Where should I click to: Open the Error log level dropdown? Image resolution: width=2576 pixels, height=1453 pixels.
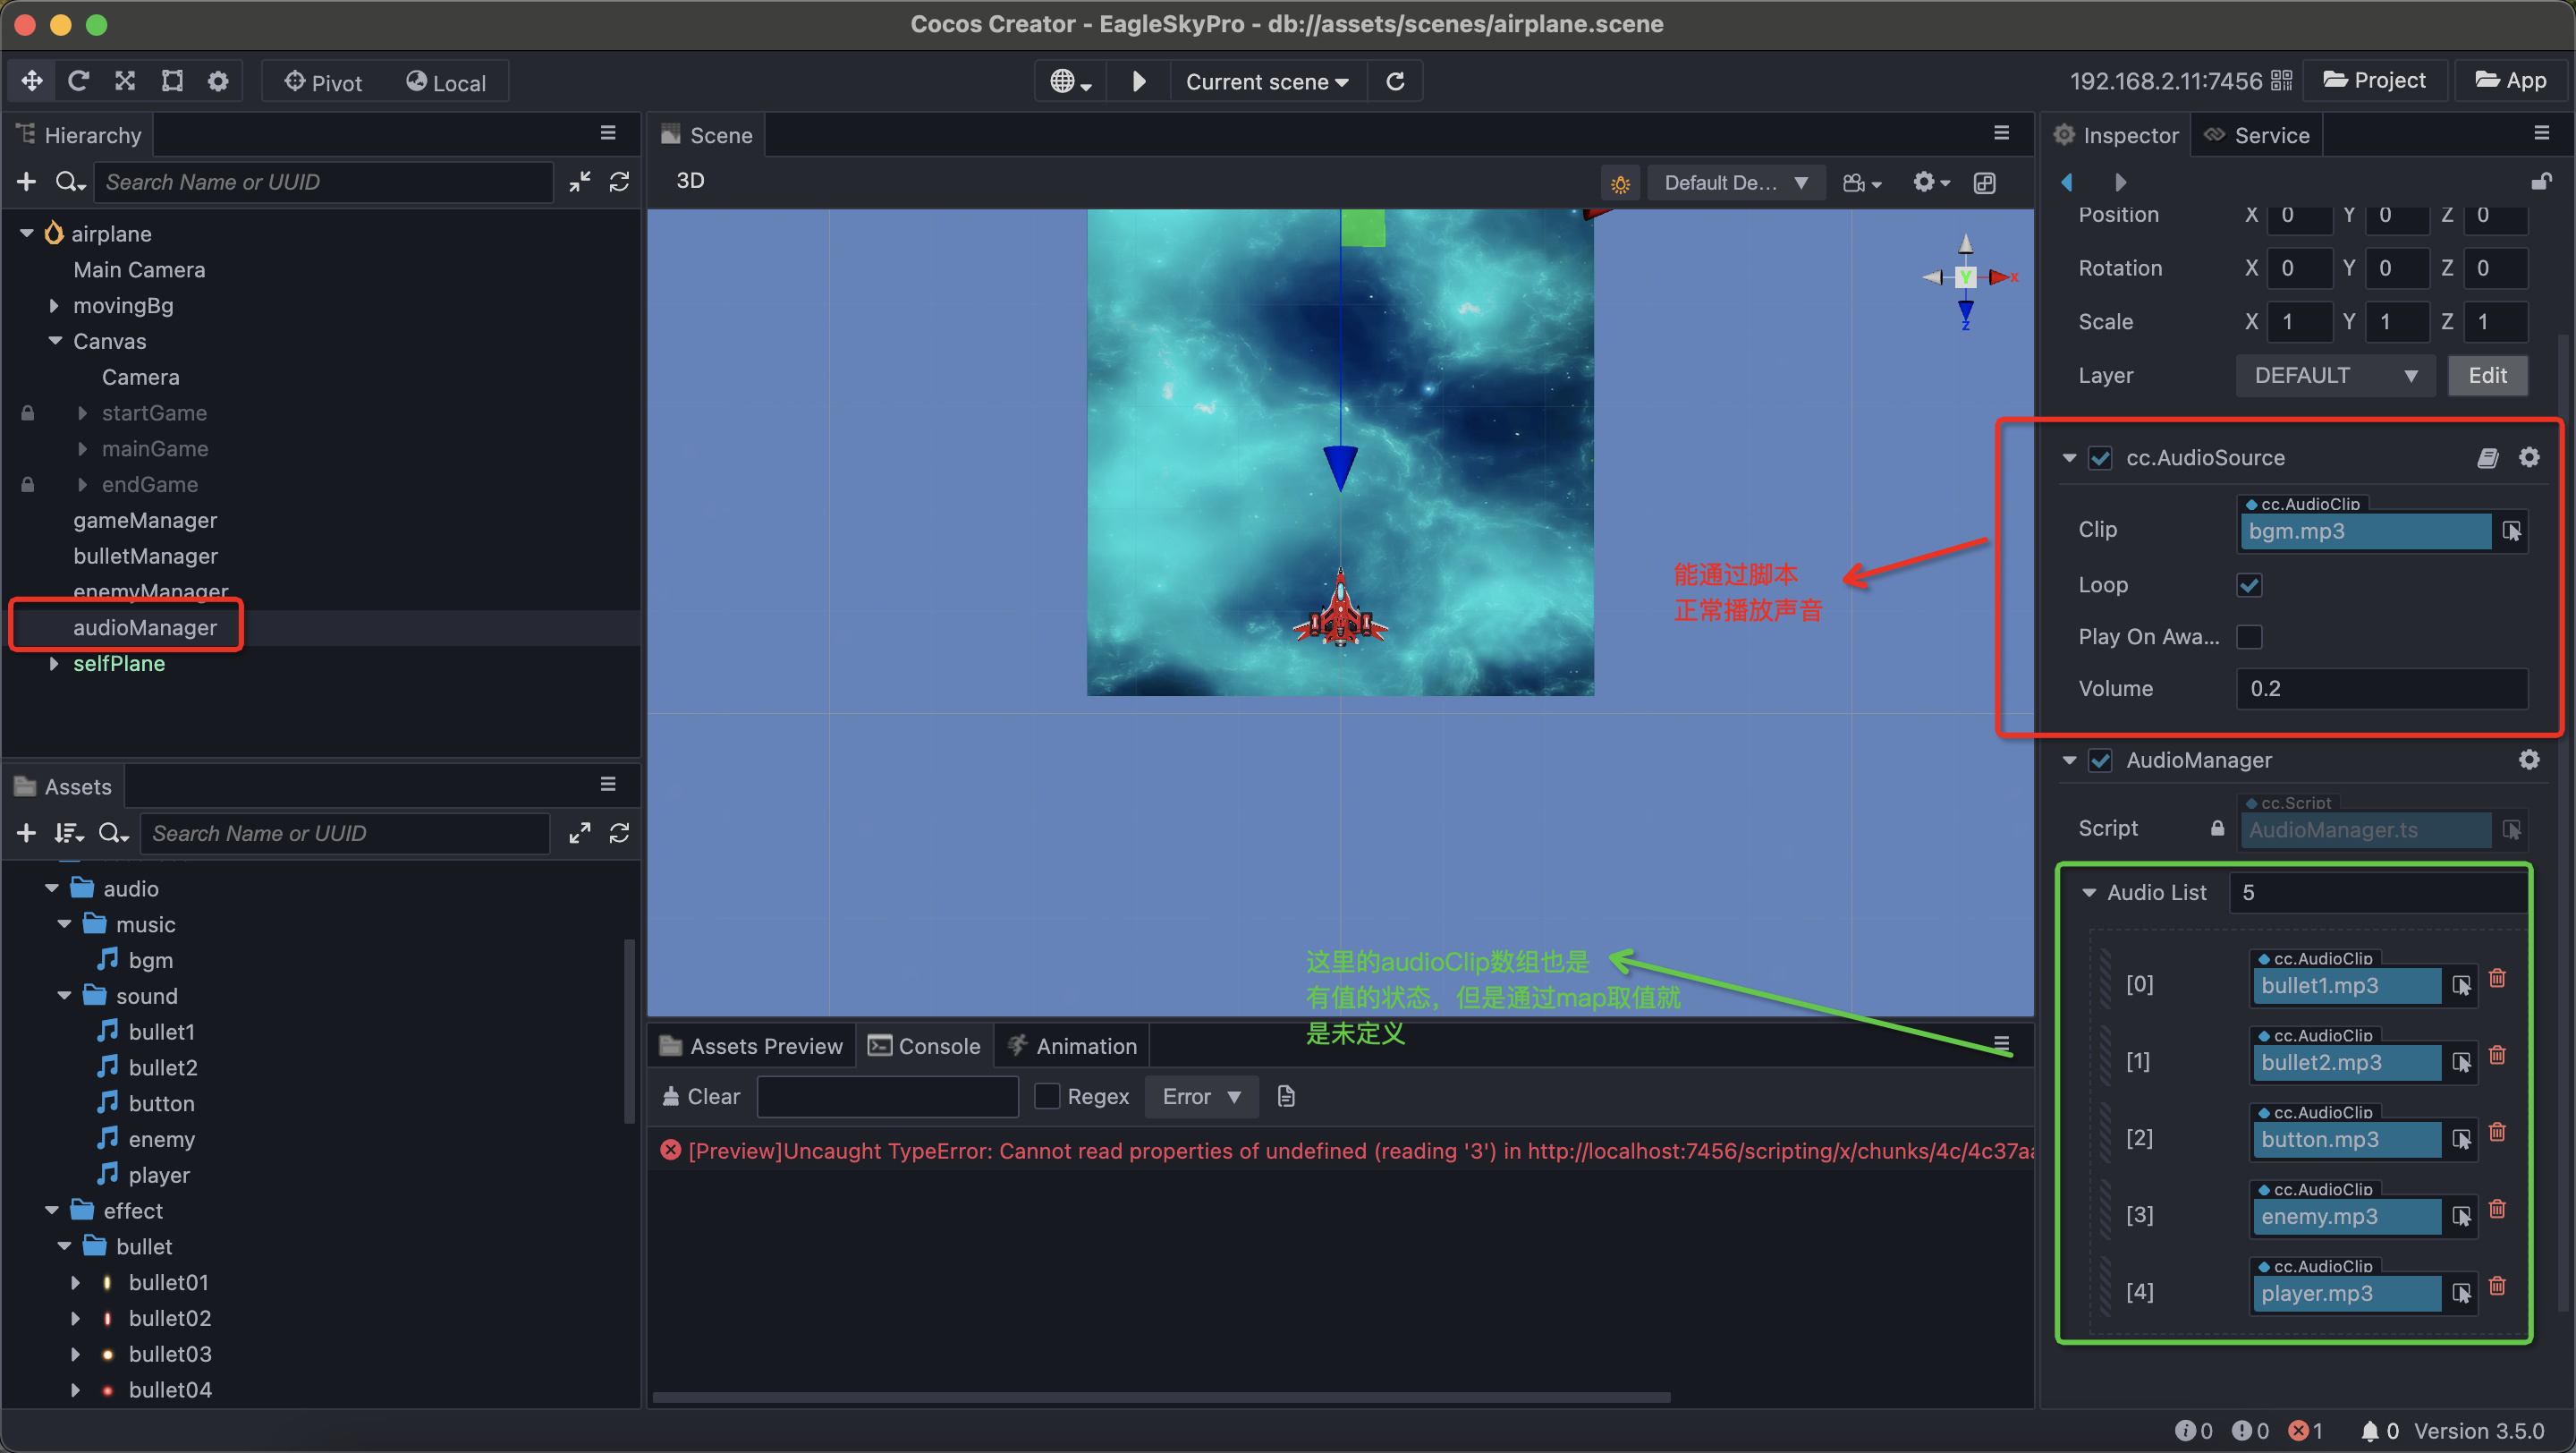click(1200, 1096)
